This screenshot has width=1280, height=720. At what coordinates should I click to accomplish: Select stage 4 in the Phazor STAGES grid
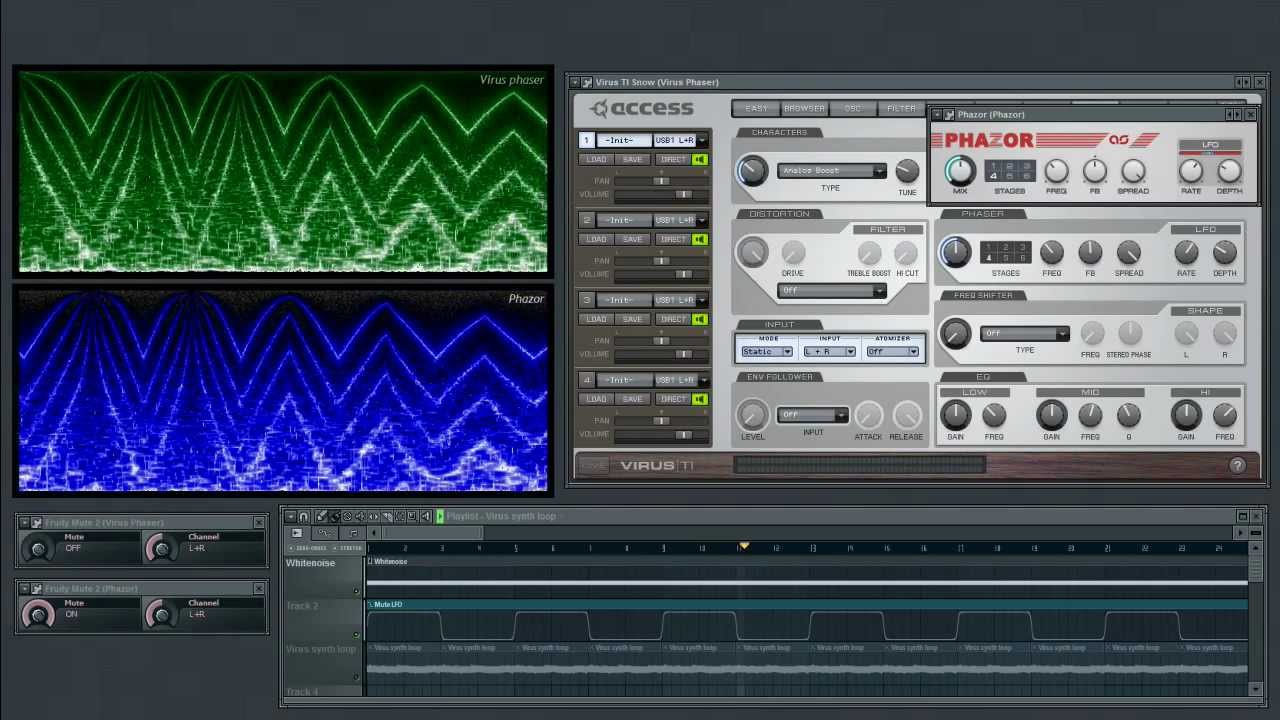click(993, 177)
